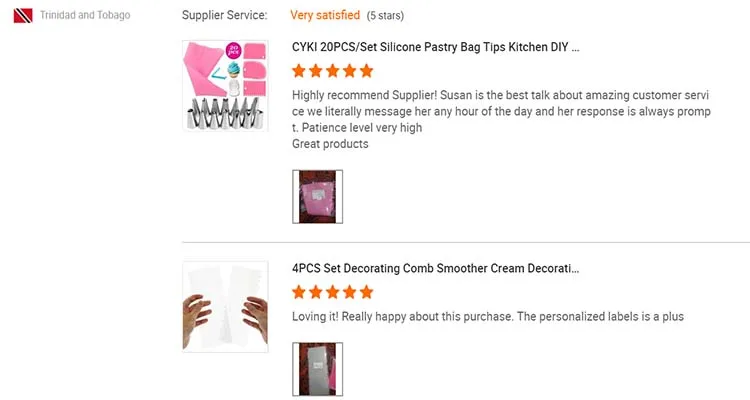Click the fifth star of the Decorating Comb review

pos(366,292)
